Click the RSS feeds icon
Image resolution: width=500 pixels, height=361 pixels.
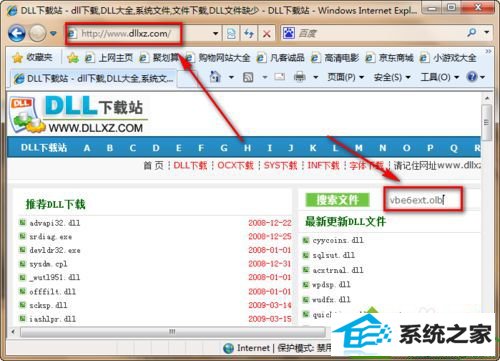[x=248, y=78]
